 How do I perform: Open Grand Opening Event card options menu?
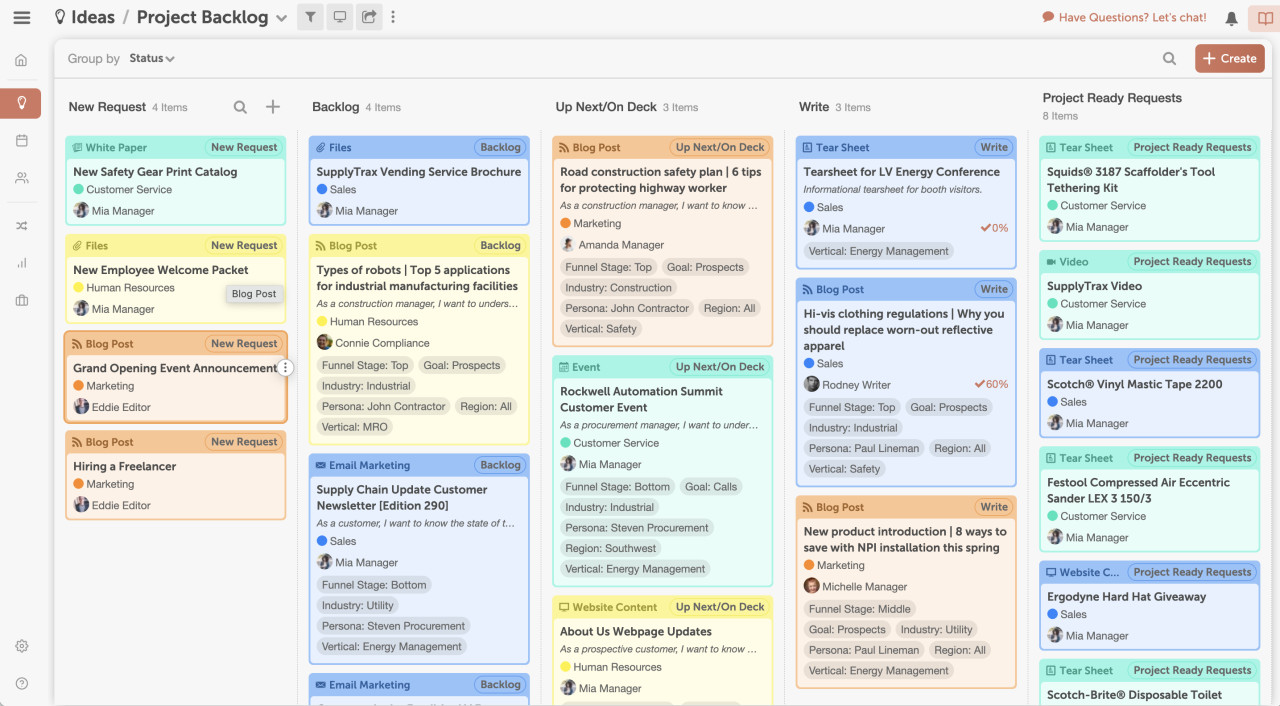click(x=285, y=368)
